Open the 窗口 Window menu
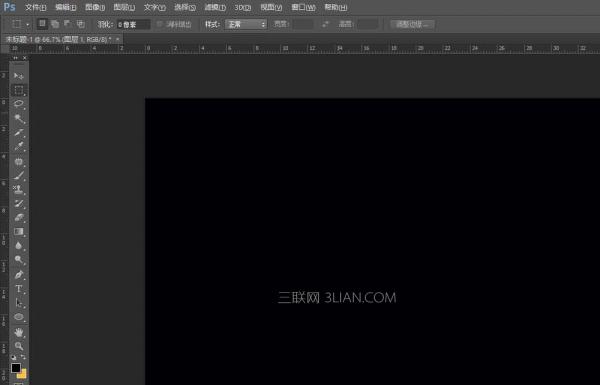This screenshot has height=385, width=600. [303, 7]
